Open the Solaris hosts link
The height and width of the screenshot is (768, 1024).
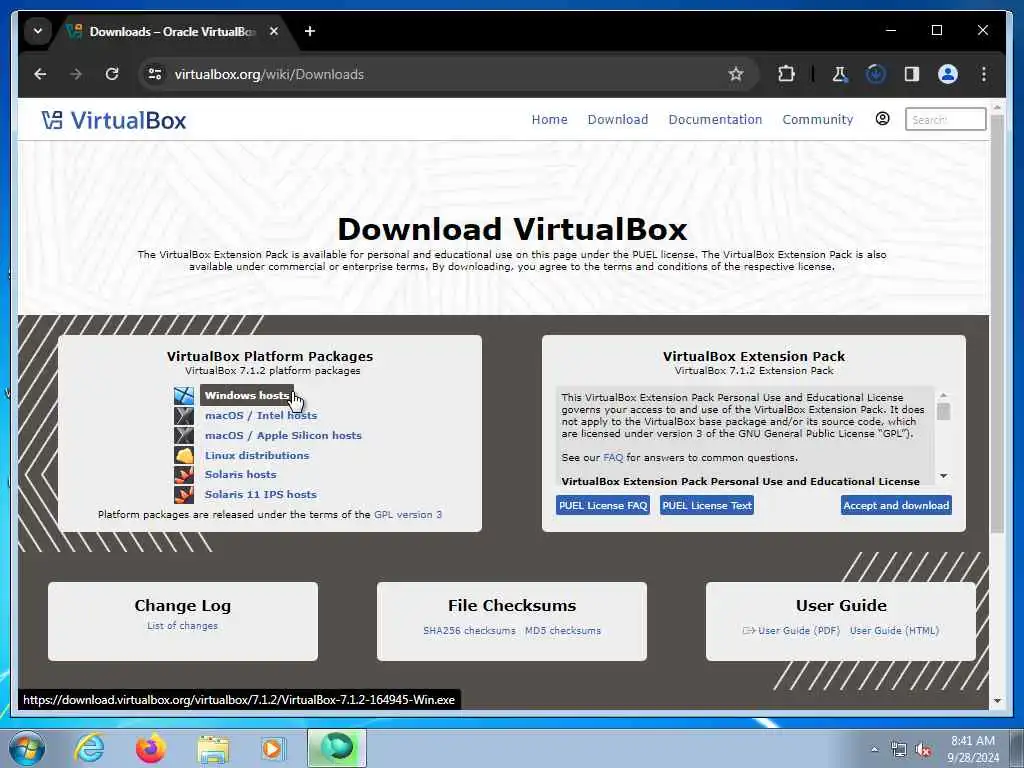(x=240, y=475)
